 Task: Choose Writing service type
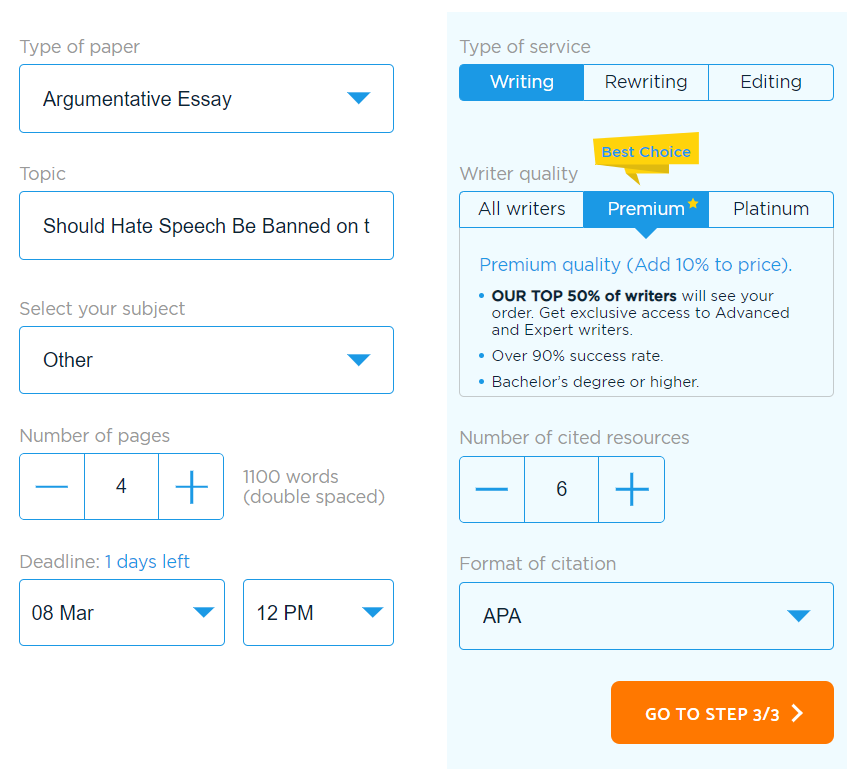coord(522,82)
